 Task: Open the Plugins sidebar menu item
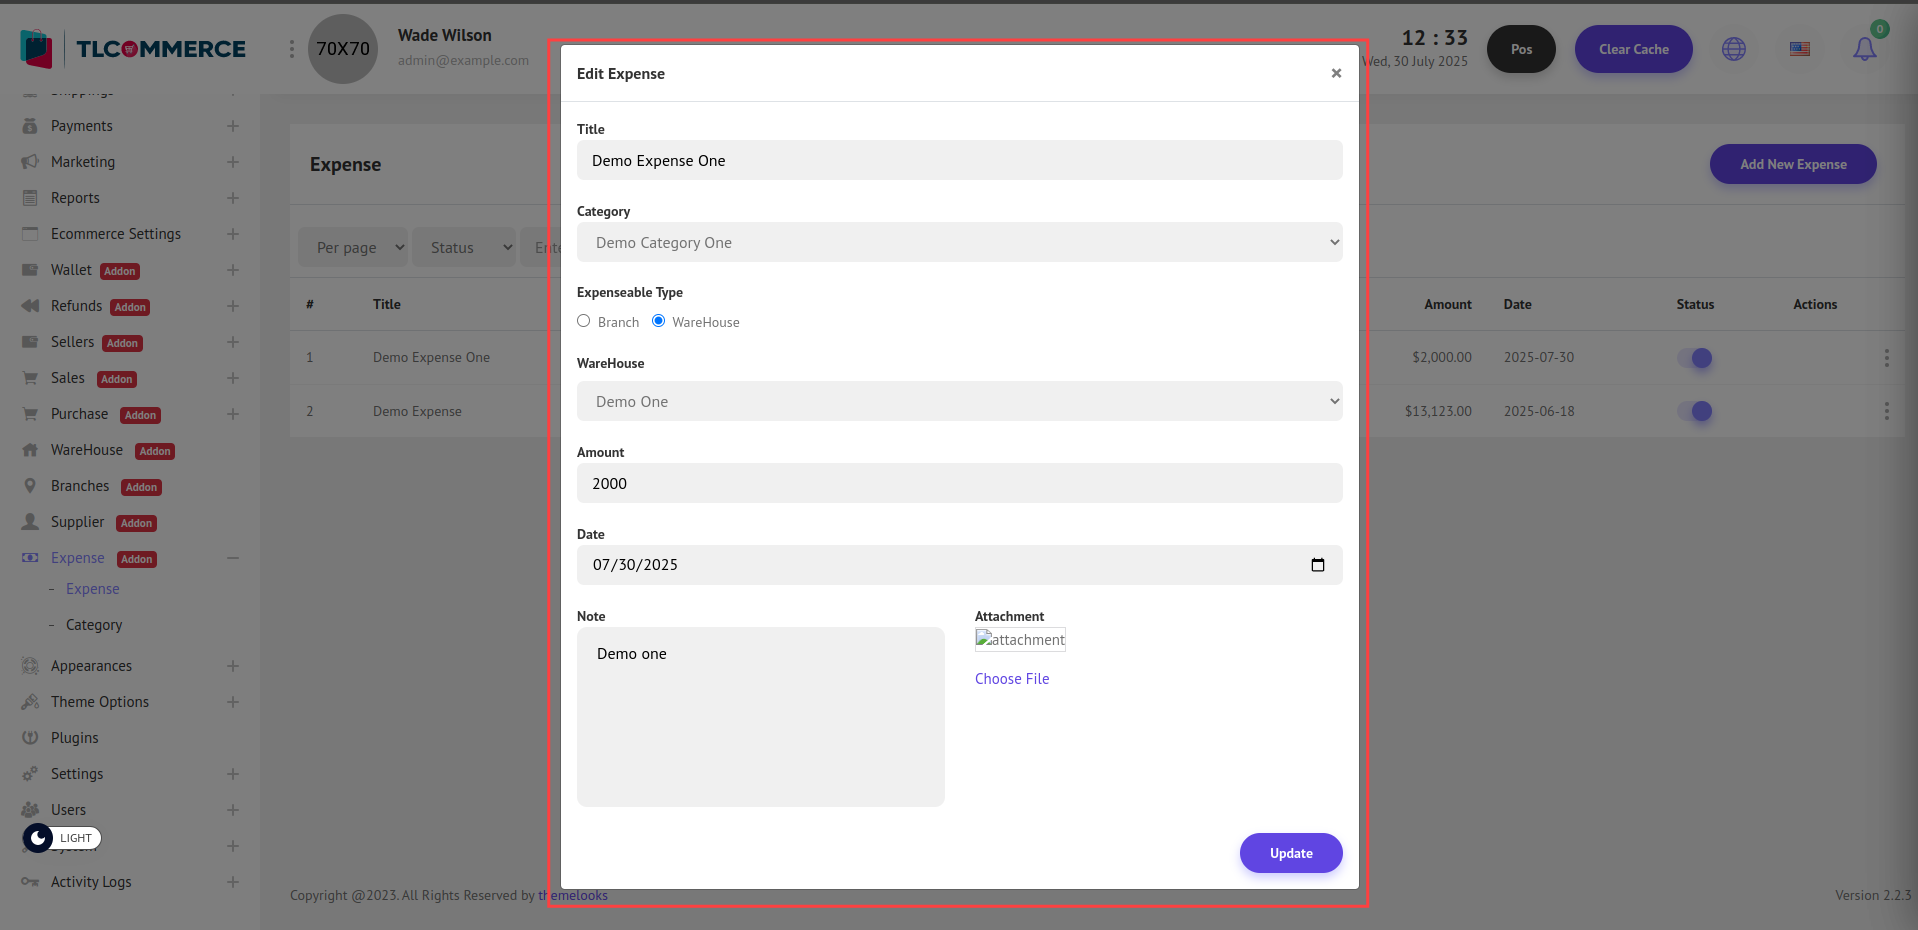click(75, 738)
